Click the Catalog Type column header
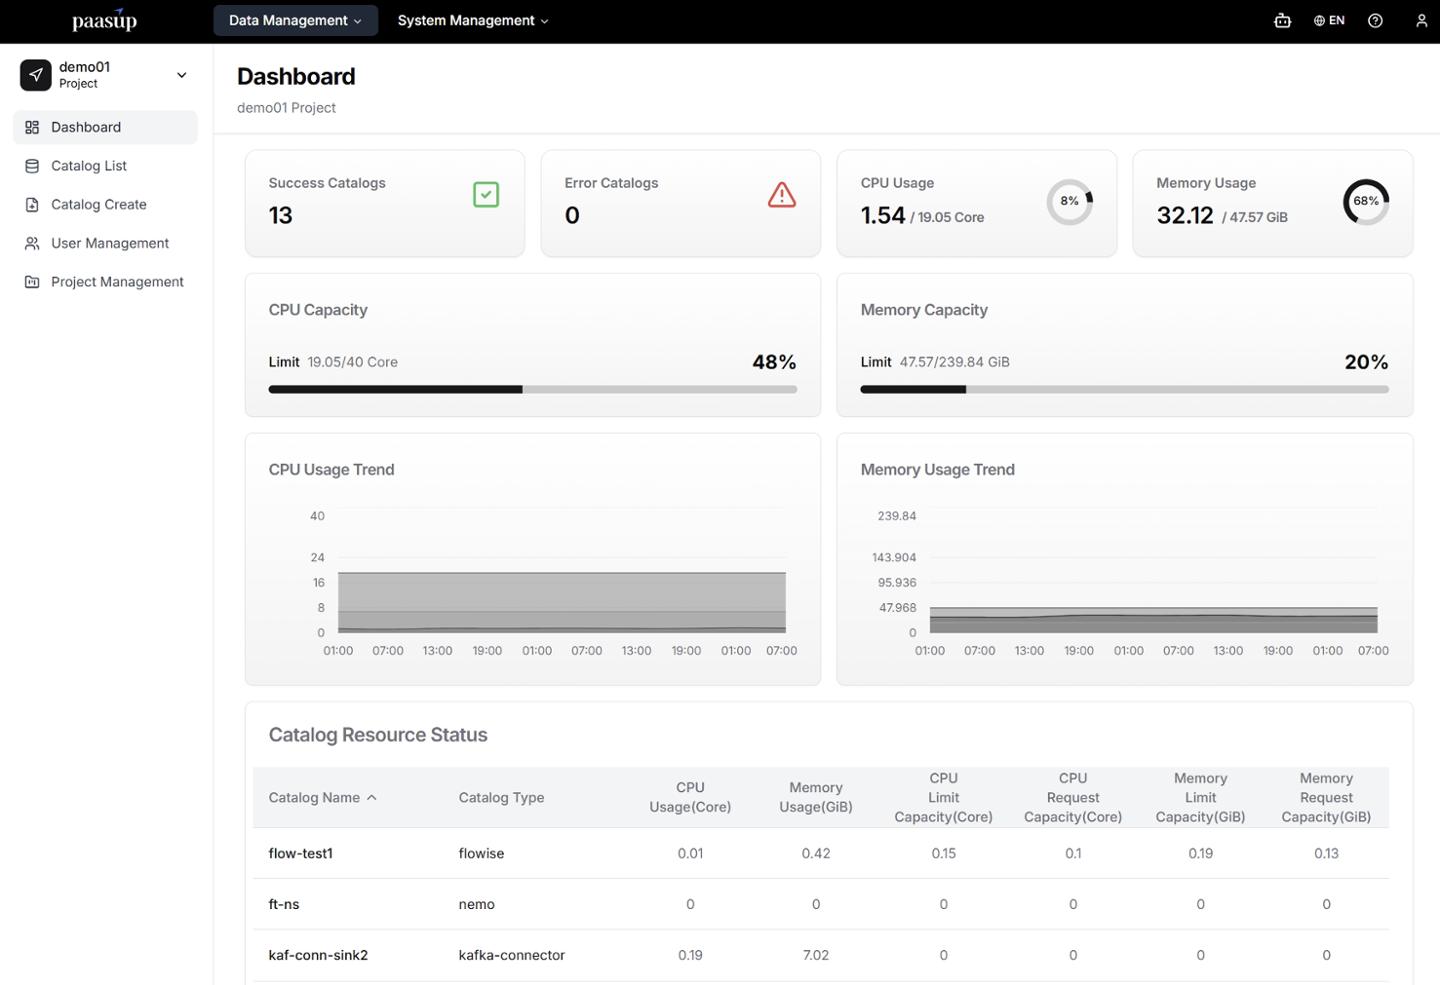Screen dimensions: 1440x985 click(501, 798)
